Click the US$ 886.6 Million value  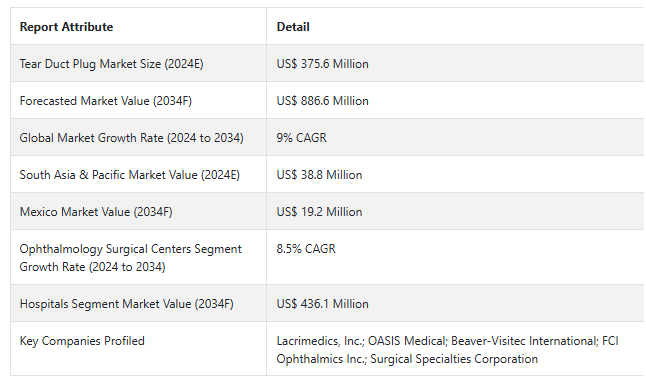(323, 101)
